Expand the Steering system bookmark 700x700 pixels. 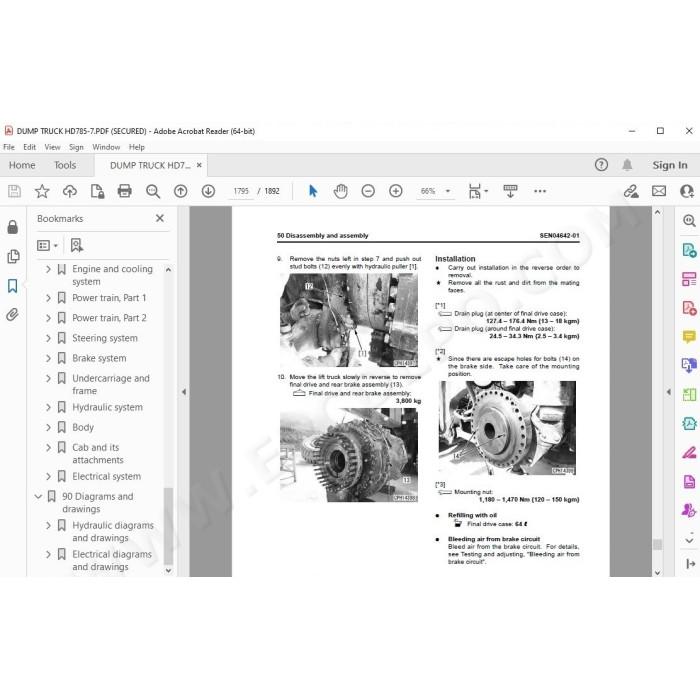coord(48,338)
